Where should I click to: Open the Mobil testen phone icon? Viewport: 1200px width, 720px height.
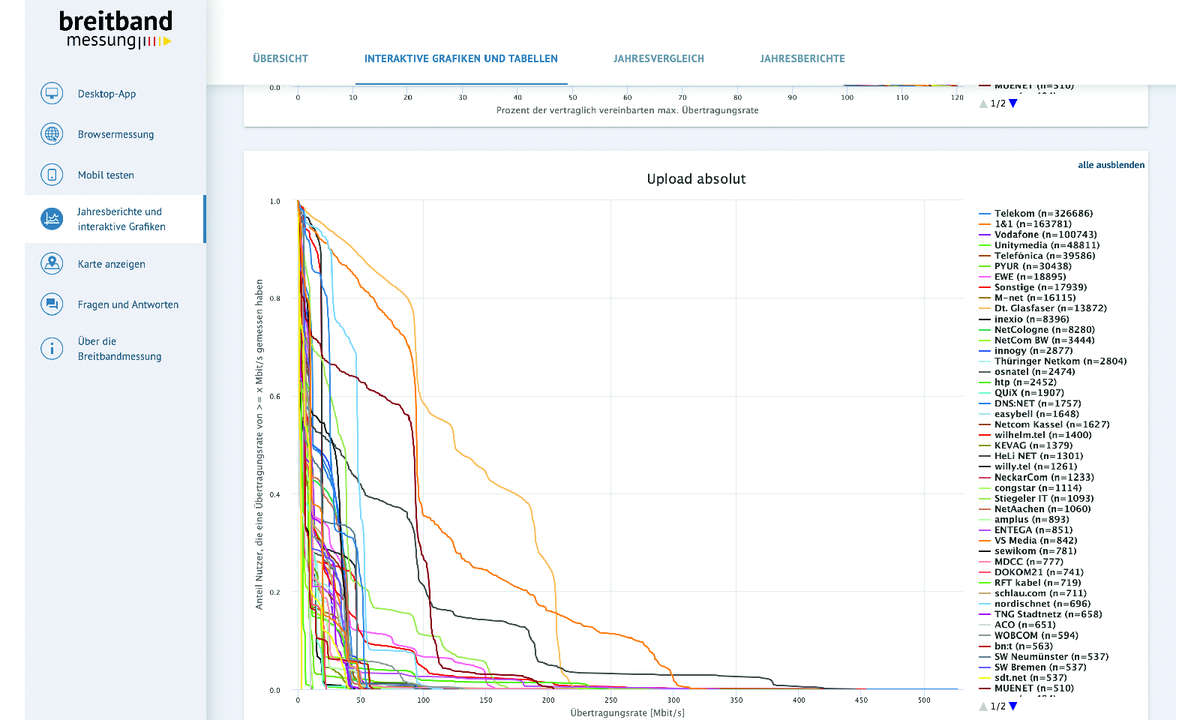[x=52, y=175]
